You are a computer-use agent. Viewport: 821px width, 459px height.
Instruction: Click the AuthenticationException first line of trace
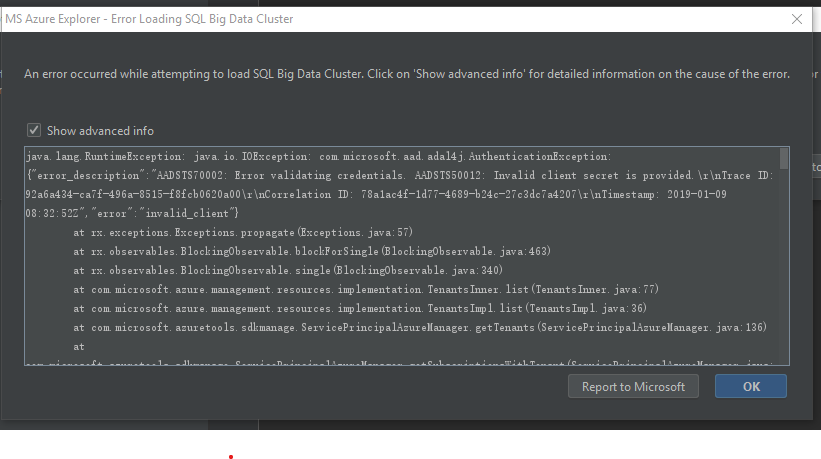pos(318,156)
